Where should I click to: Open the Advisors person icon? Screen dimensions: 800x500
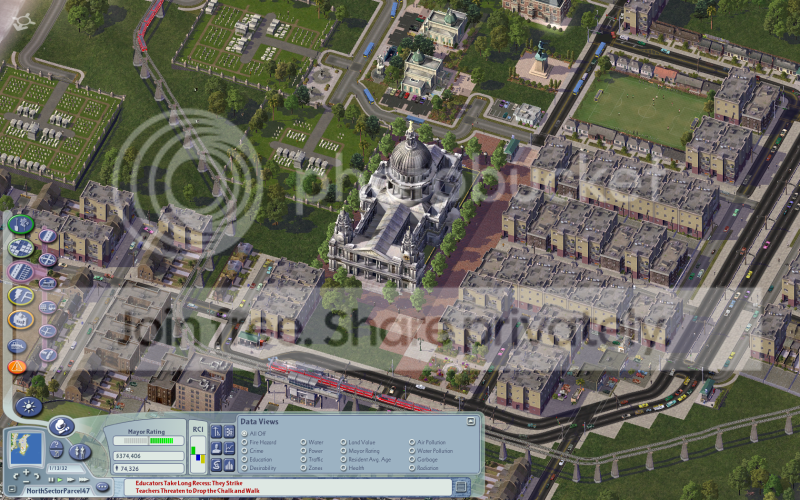click(x=216, y=448)
